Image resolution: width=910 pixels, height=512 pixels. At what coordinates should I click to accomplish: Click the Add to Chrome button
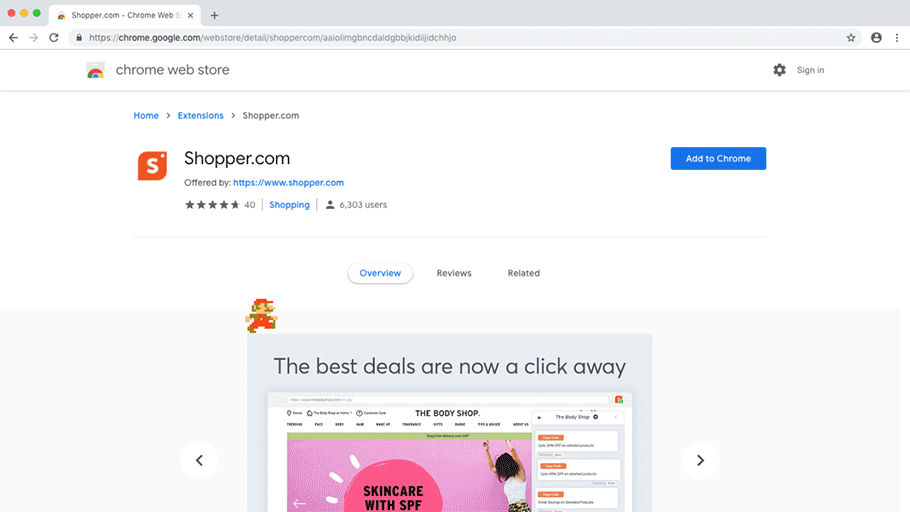point(718,158)
